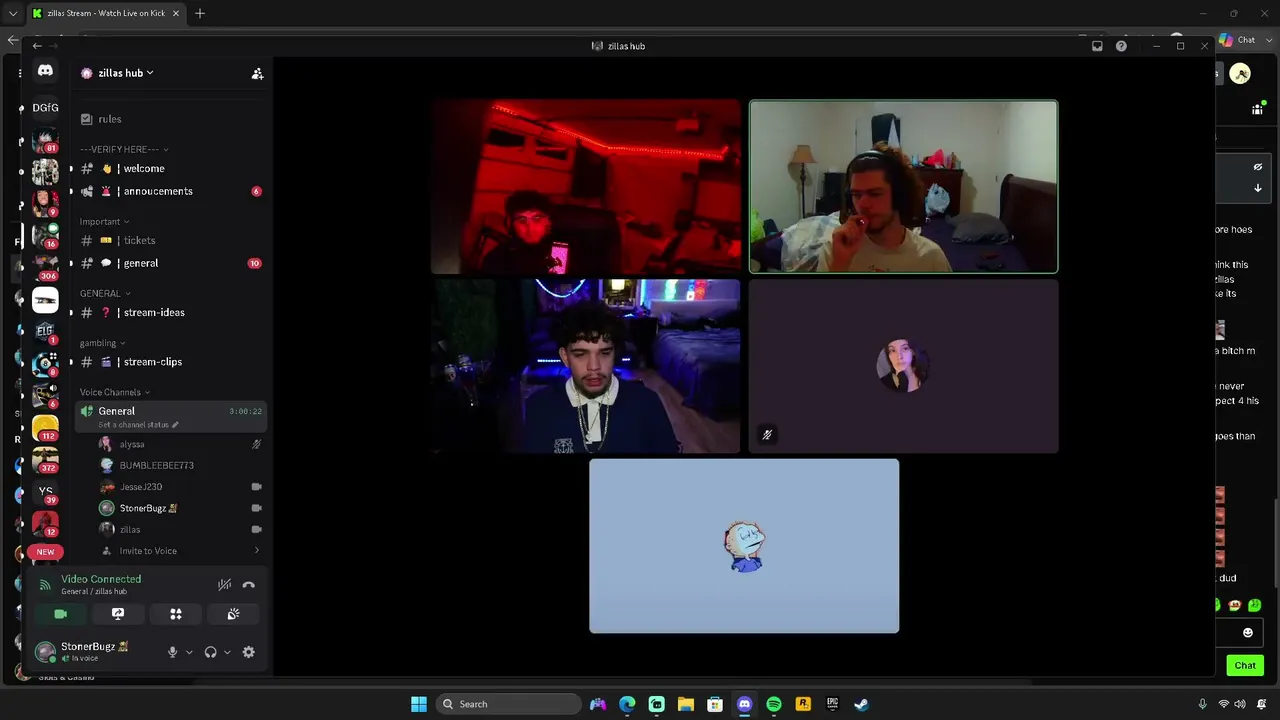The height and width of the screenshot is (720, 1280).
Task: Click StonerBugz in voice member list
Action: pyautogui.click(x=181, y=508)
